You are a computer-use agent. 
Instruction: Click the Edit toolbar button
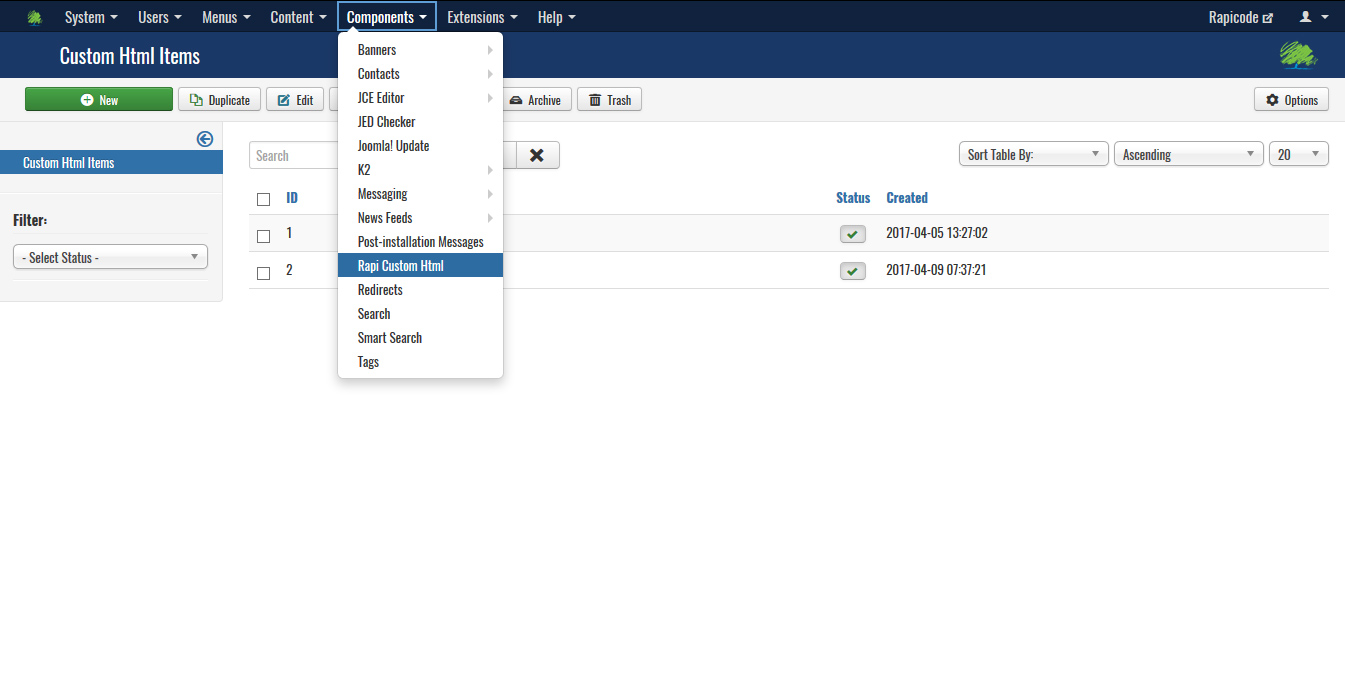(295, 99)
